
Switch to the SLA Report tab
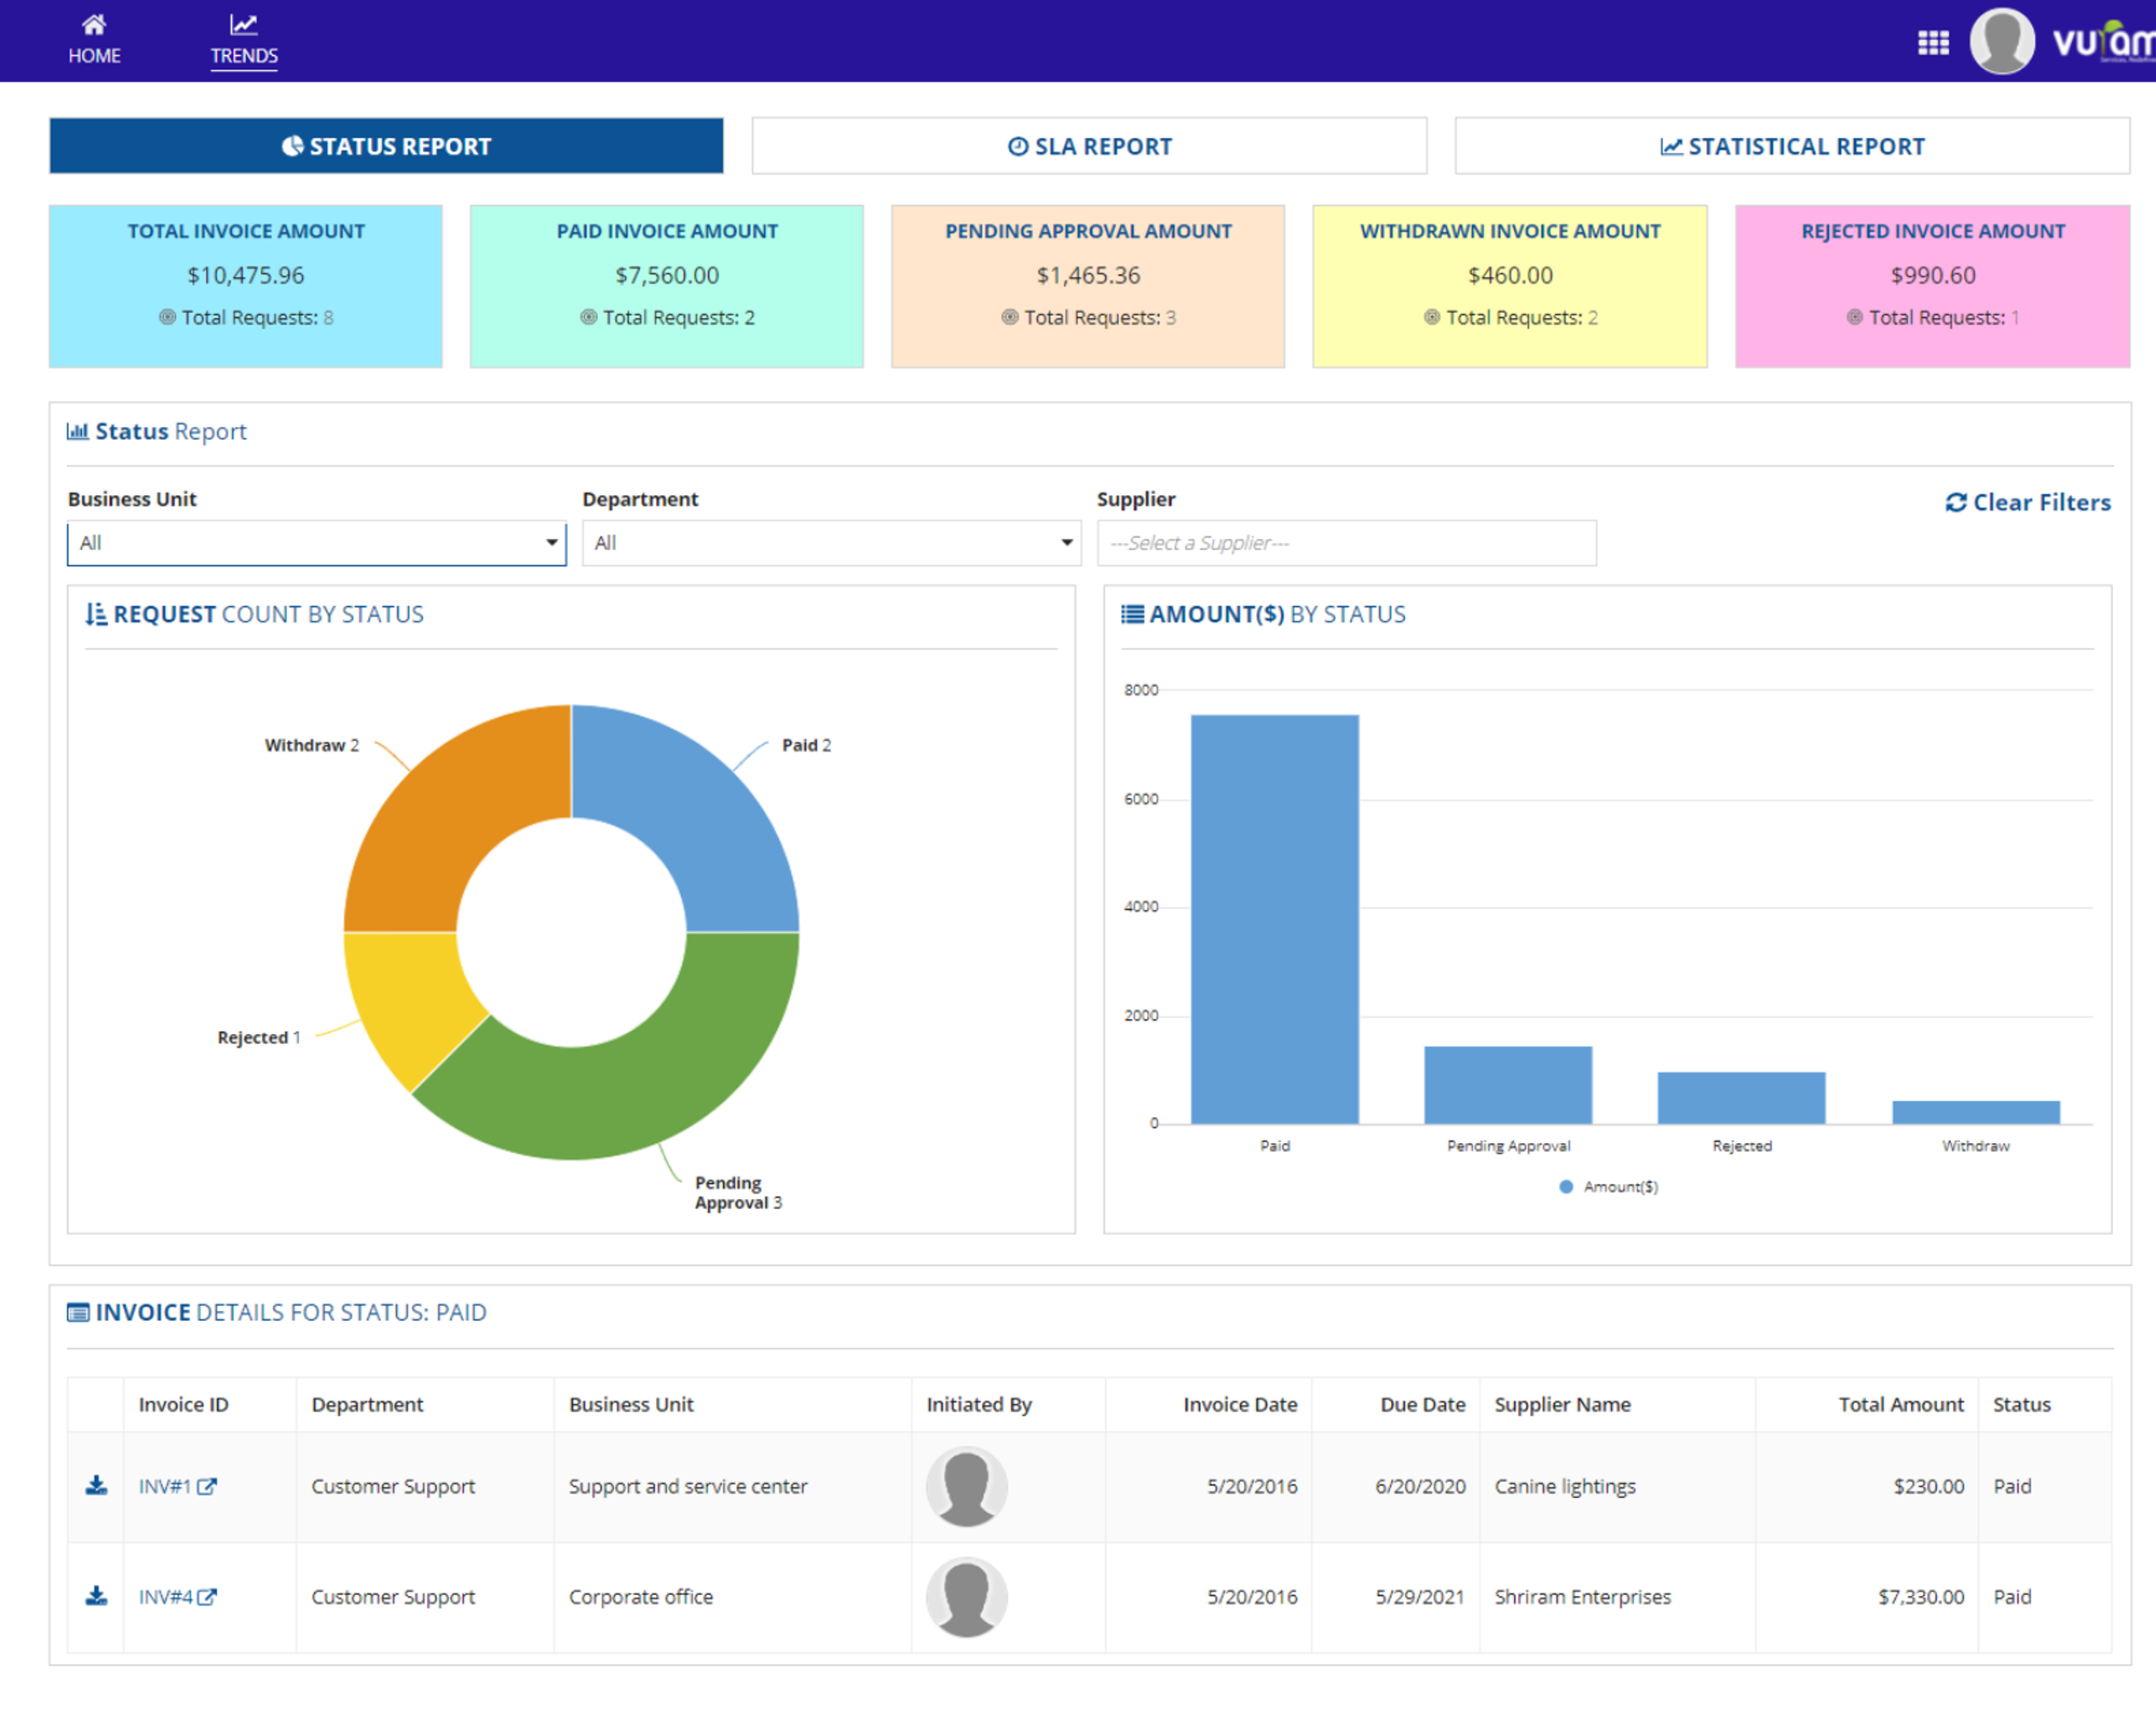[1089, 146]
